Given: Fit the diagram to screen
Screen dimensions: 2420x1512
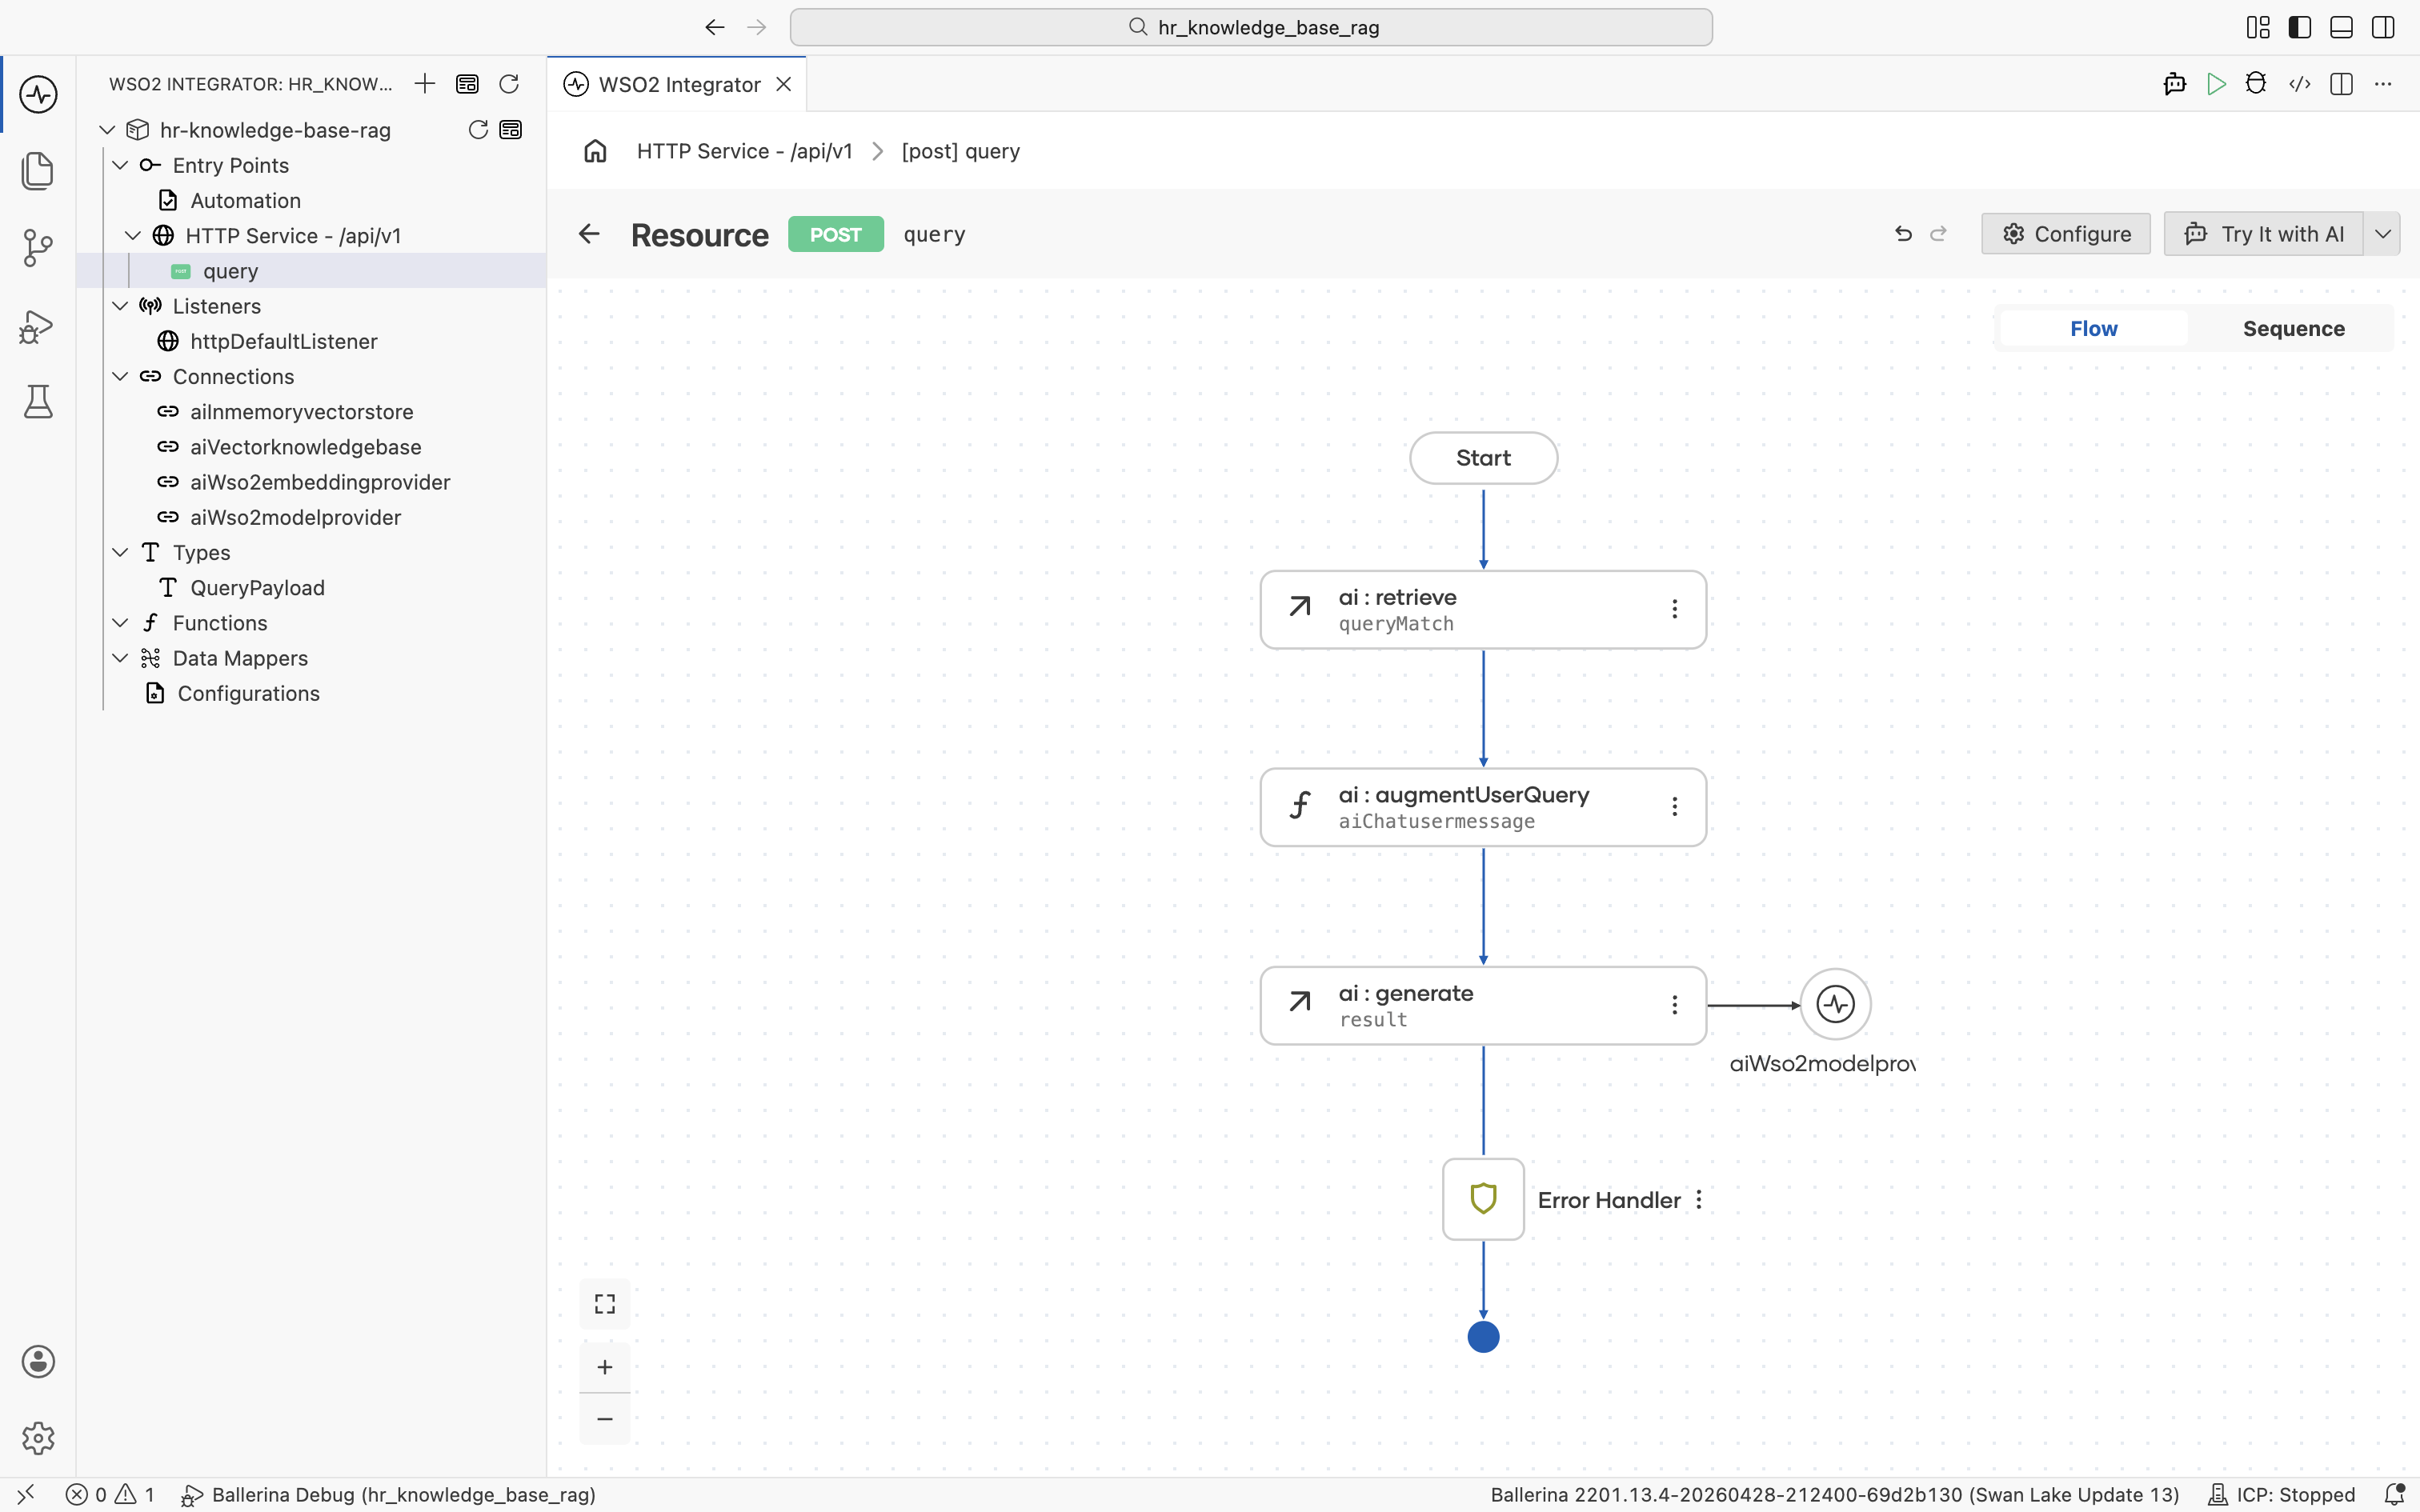Looking at the screenshot, I should click(x=605, y=1304).
